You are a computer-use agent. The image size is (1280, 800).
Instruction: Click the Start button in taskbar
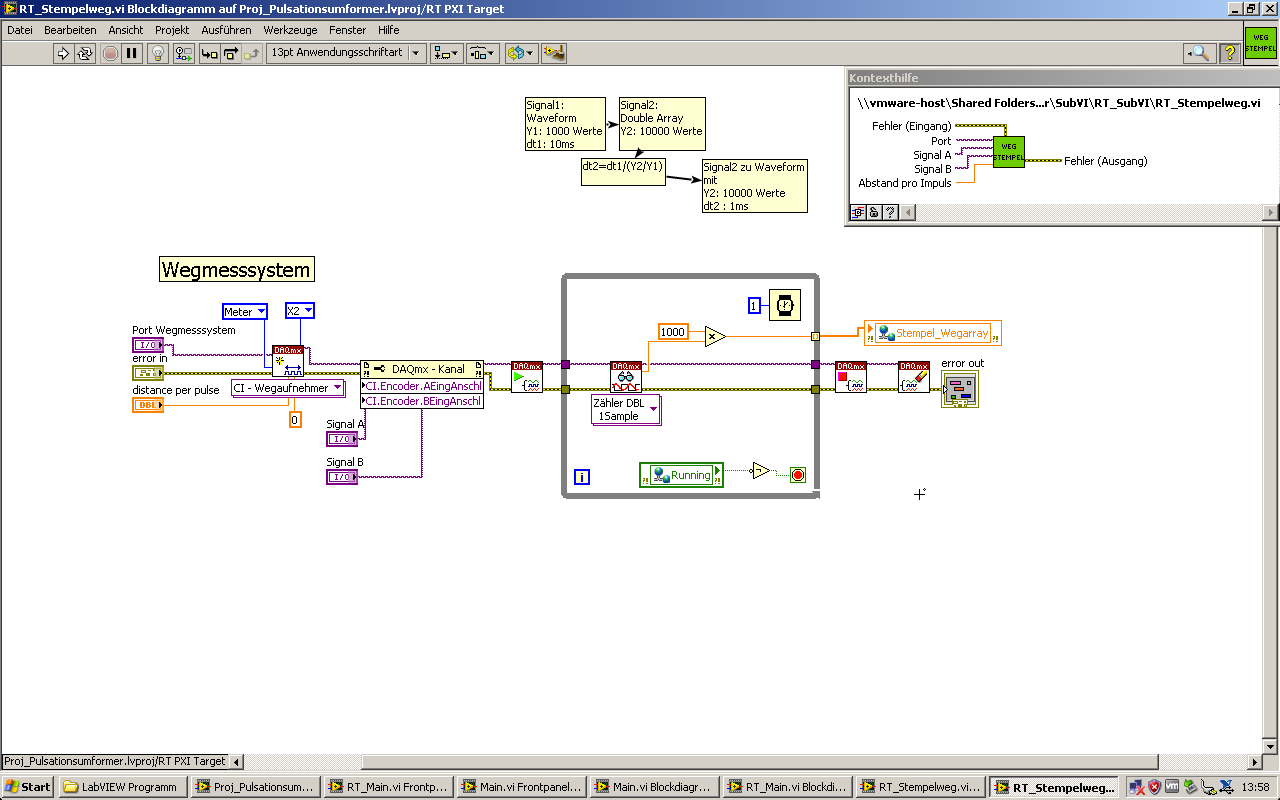click(28, 787)
